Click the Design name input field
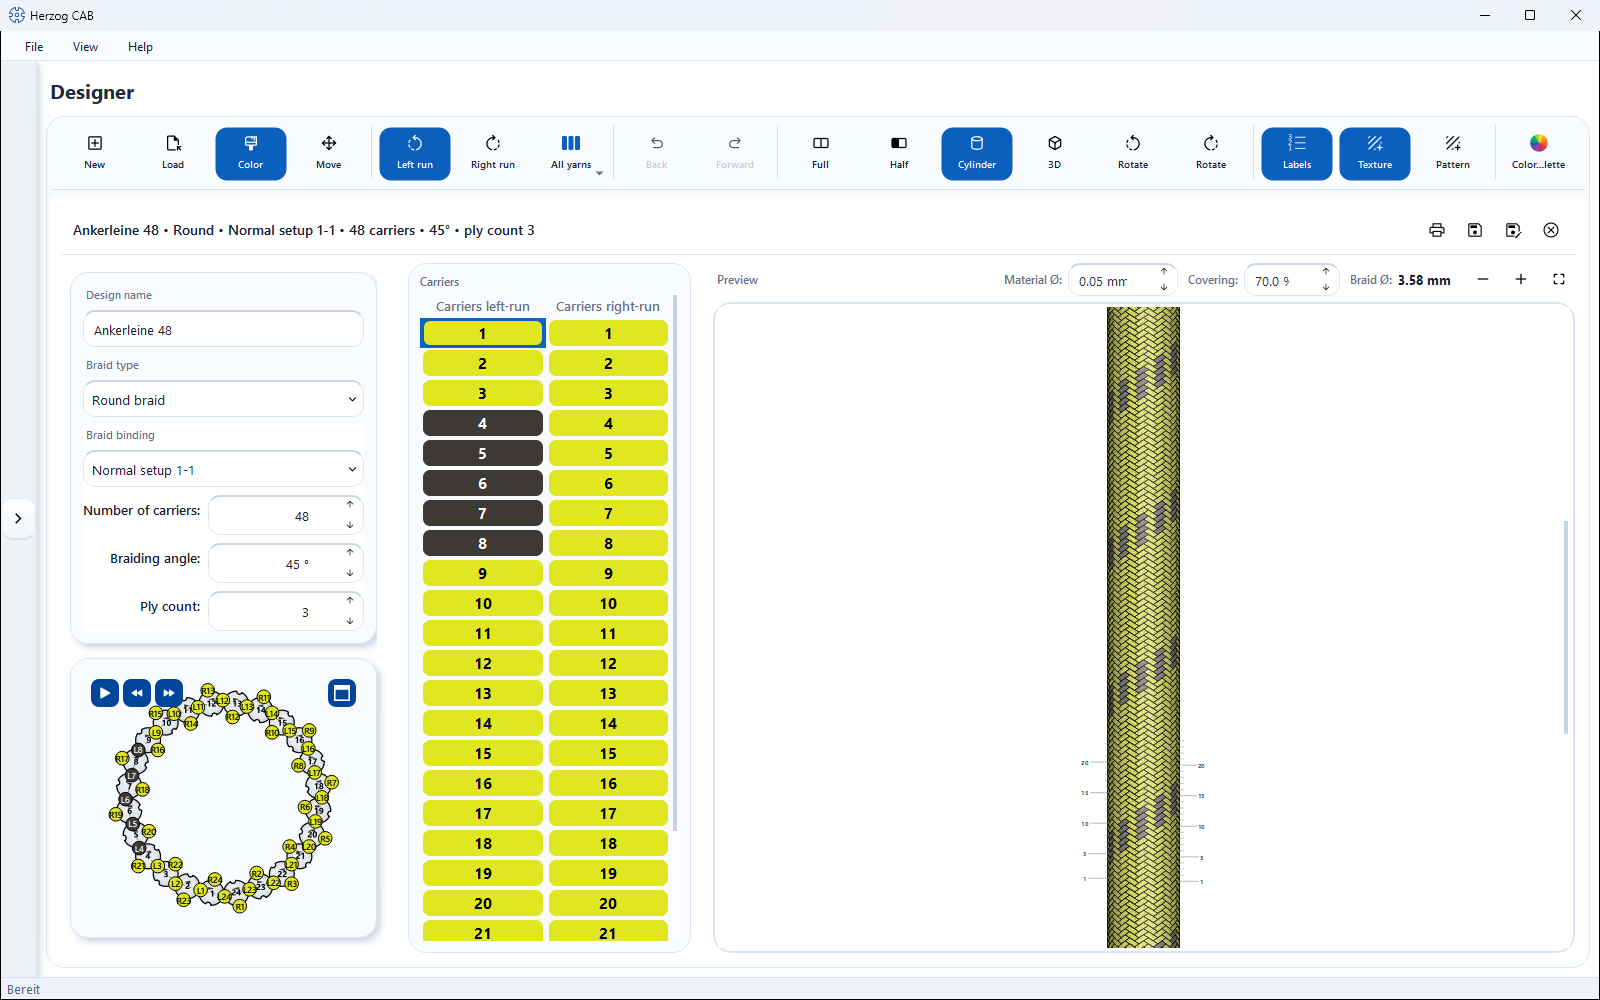 tap(223, 330)
